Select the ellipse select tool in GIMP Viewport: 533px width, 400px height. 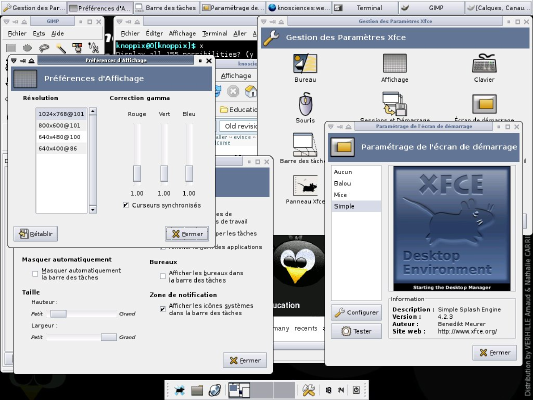(28, 48)
